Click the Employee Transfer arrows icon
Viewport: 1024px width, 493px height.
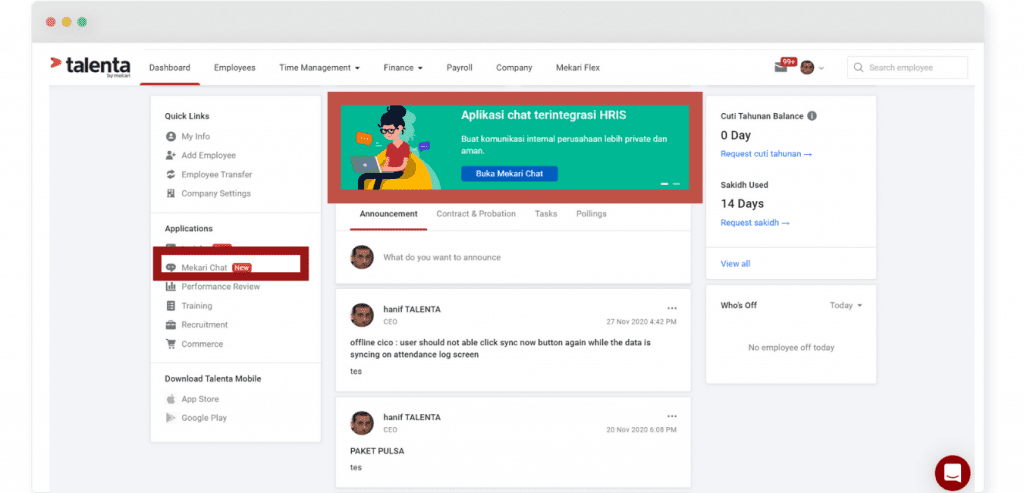click(171, 174)
